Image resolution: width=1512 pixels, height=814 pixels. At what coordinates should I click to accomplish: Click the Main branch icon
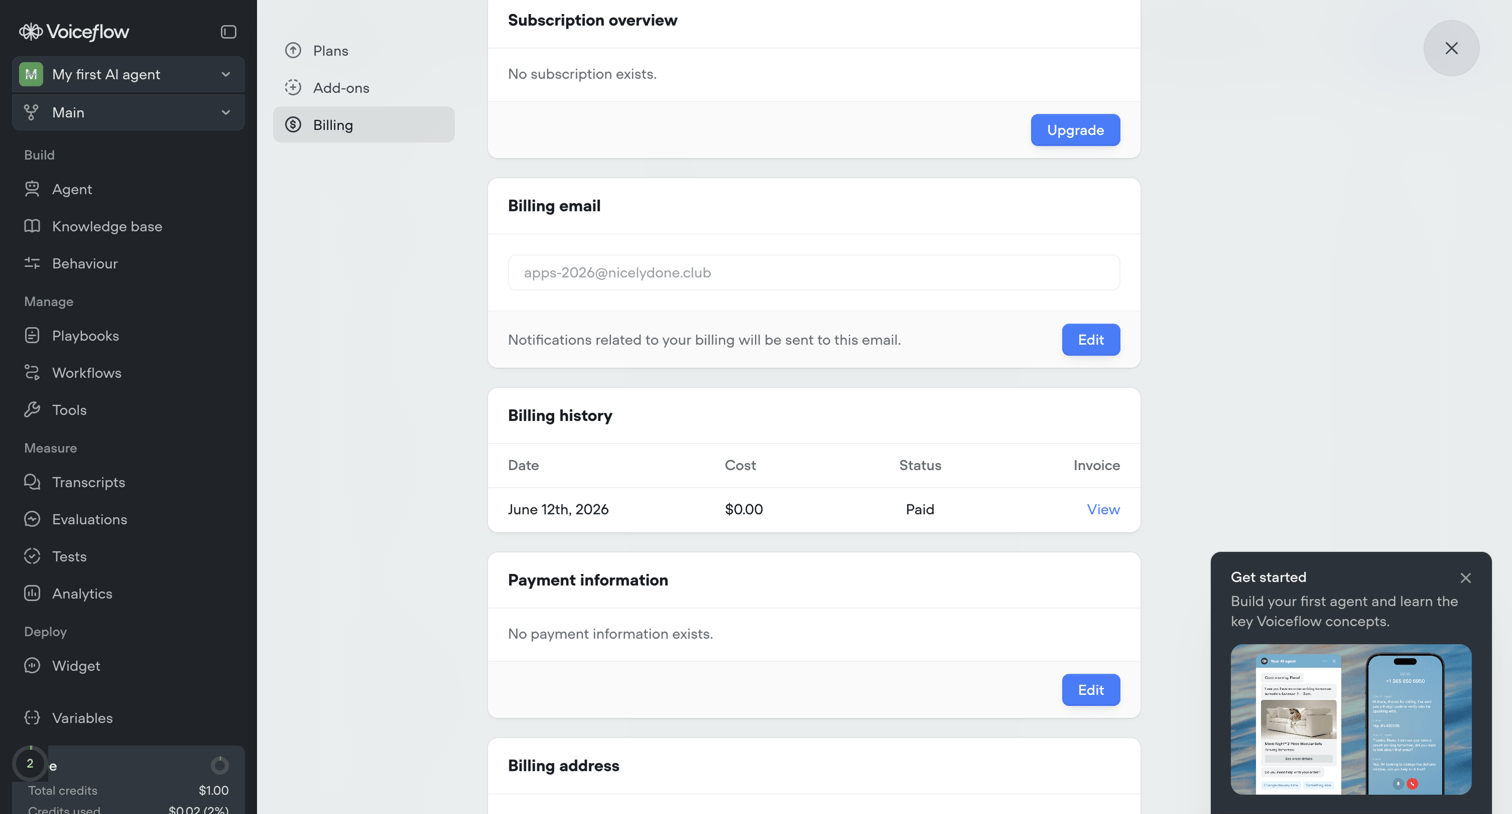coord(32,112)
